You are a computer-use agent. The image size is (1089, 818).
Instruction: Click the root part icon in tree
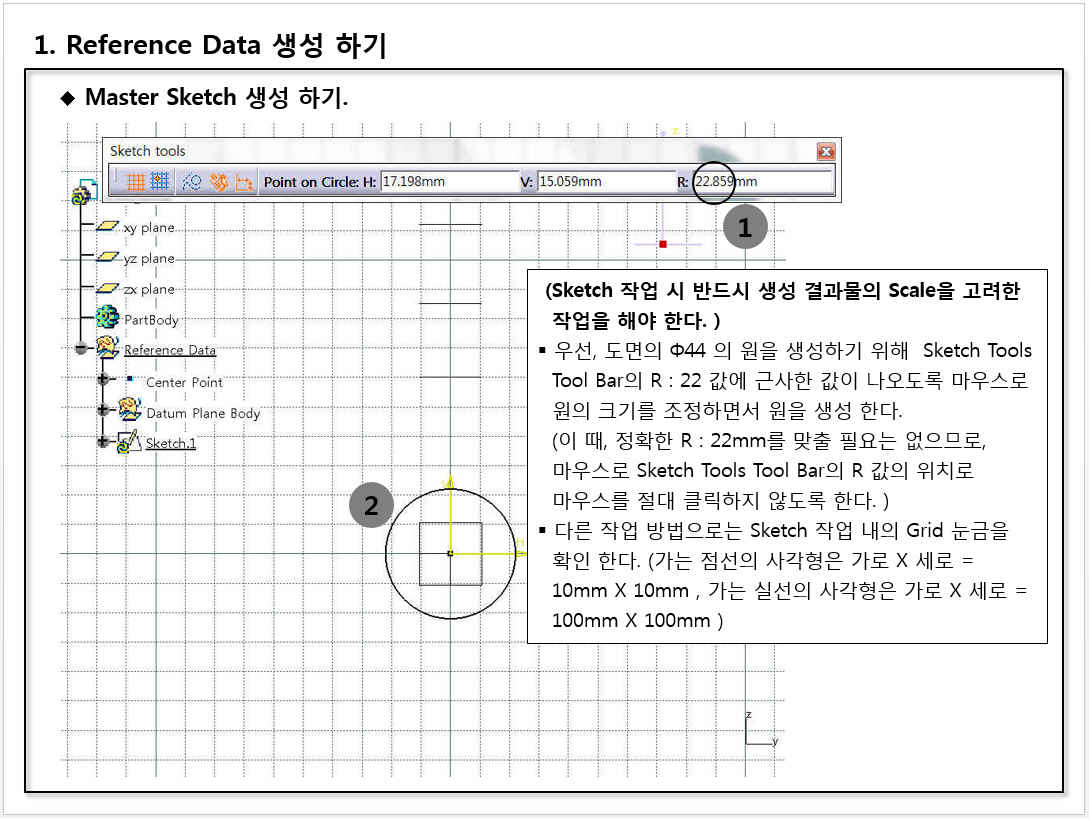(x=81, y=194)
